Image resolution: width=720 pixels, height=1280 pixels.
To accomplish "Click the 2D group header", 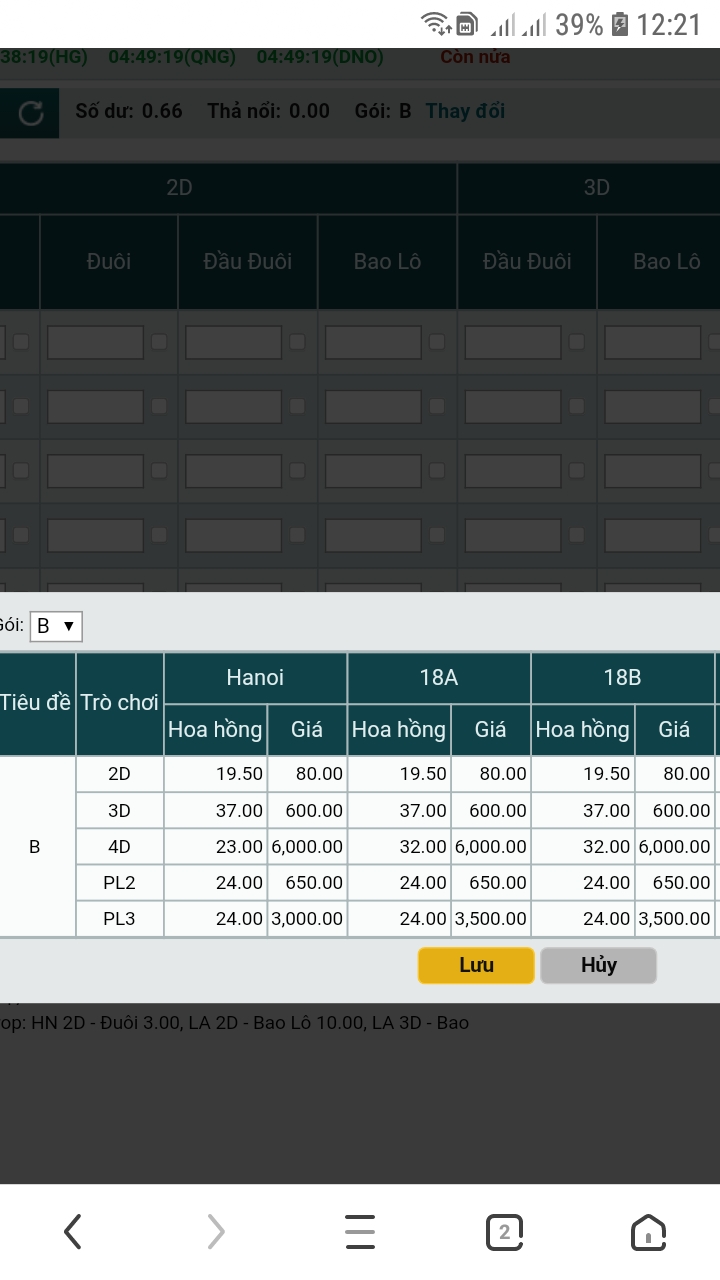I will tap(179, 188).
